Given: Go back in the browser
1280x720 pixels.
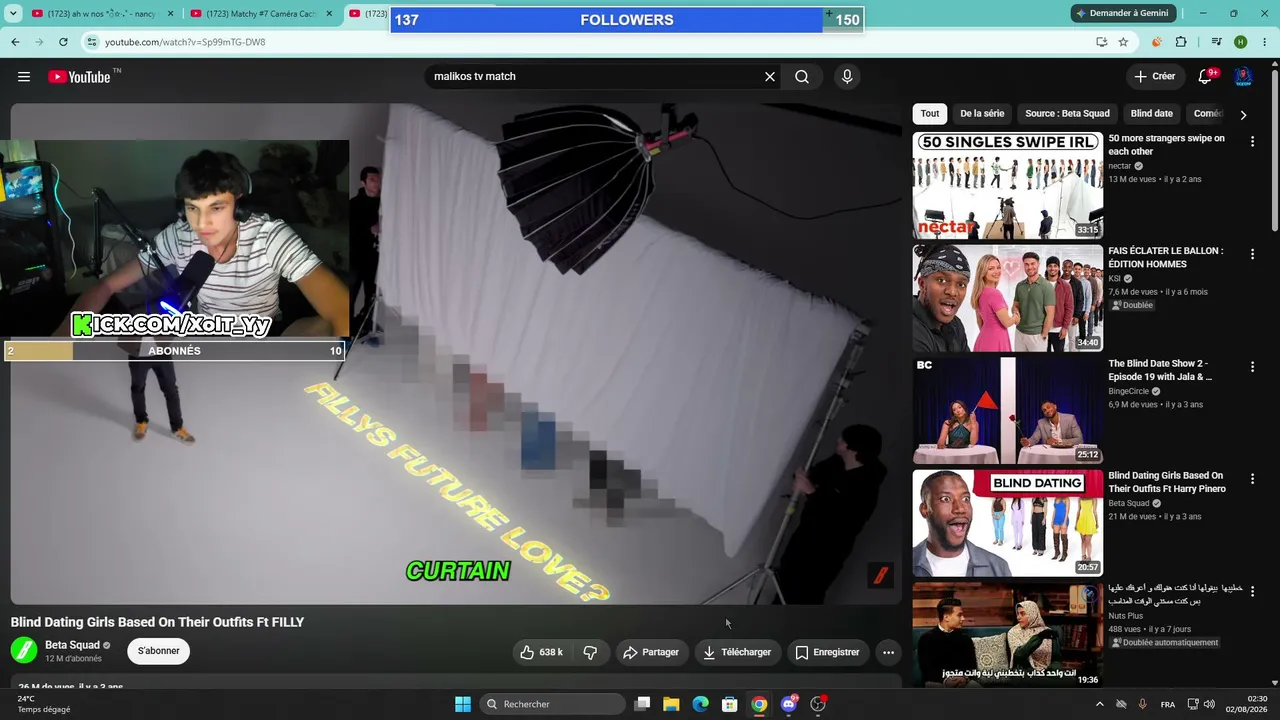Looking at the screenshot, I should pos(15,42).
